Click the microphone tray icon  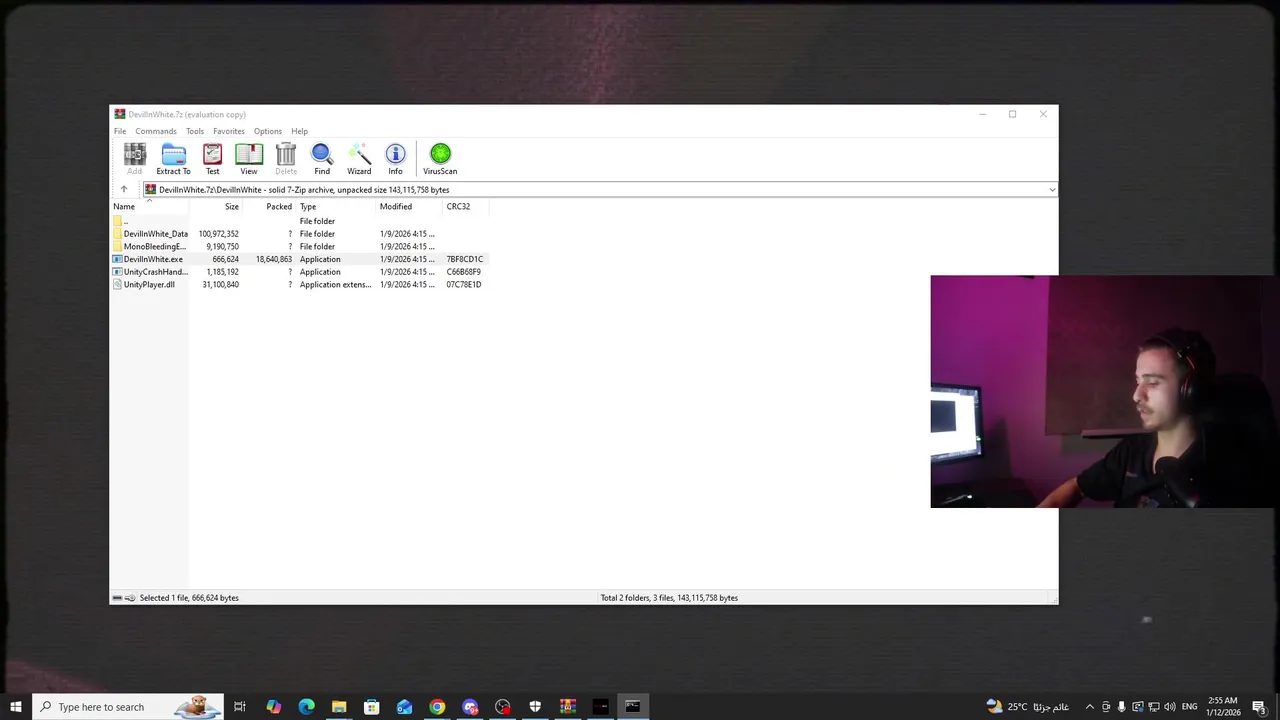pyautogui.click(x=1121, y=707)
